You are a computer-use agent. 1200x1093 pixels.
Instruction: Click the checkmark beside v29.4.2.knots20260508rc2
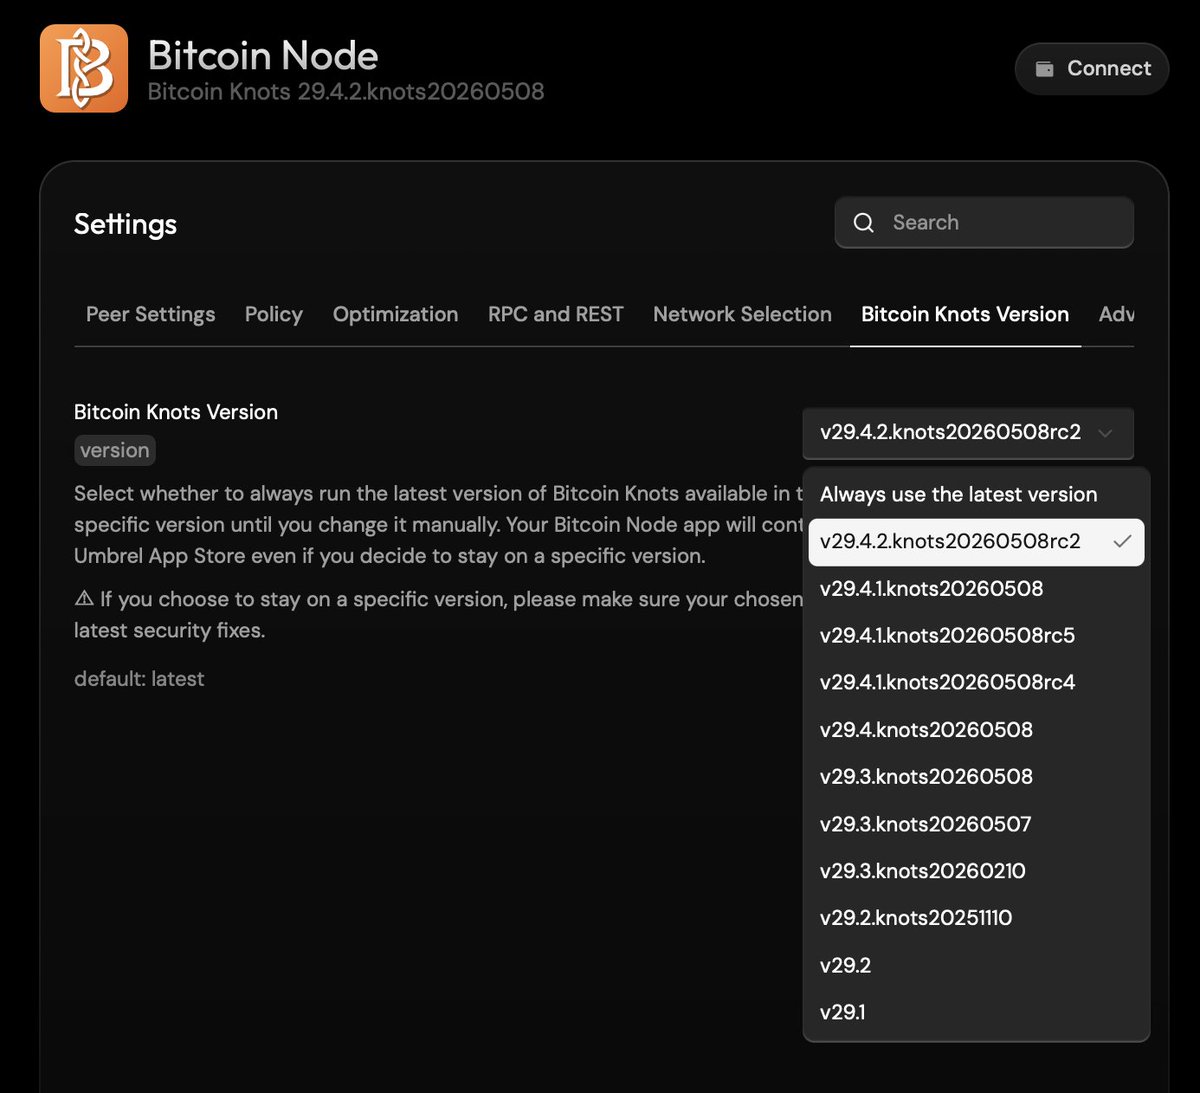click(x=1122, y=541)
